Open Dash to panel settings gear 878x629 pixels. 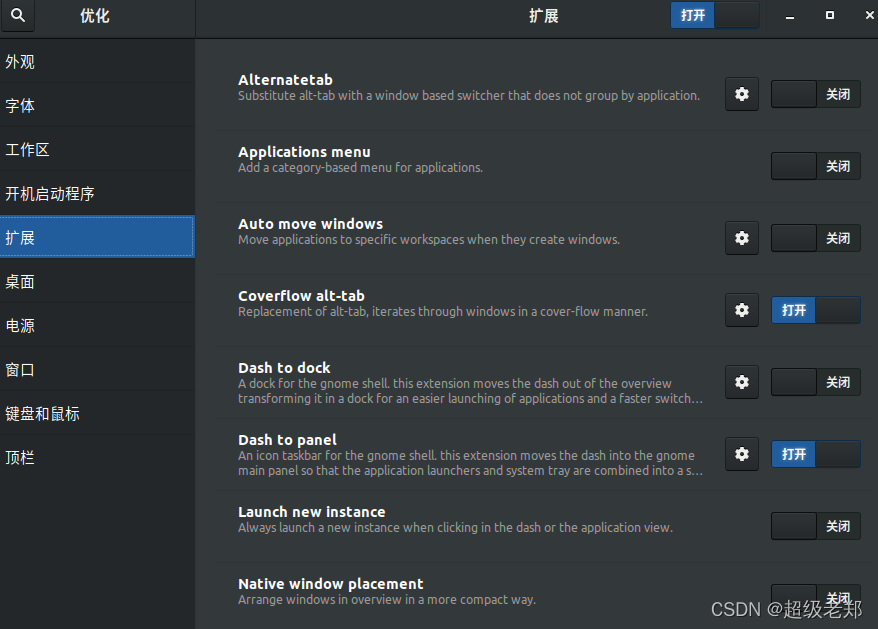coord(741,454)
